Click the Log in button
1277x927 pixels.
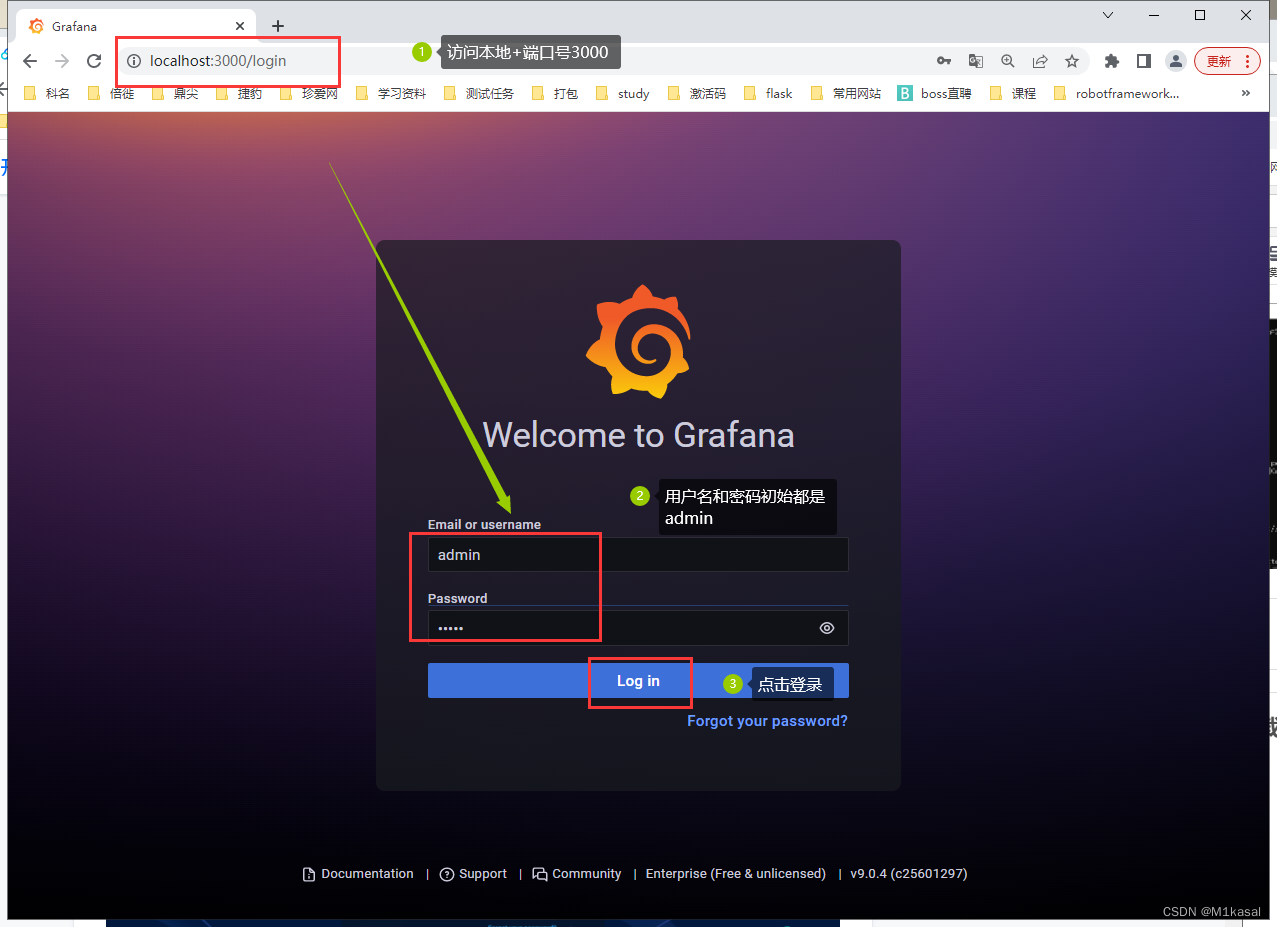coord(638,680)
